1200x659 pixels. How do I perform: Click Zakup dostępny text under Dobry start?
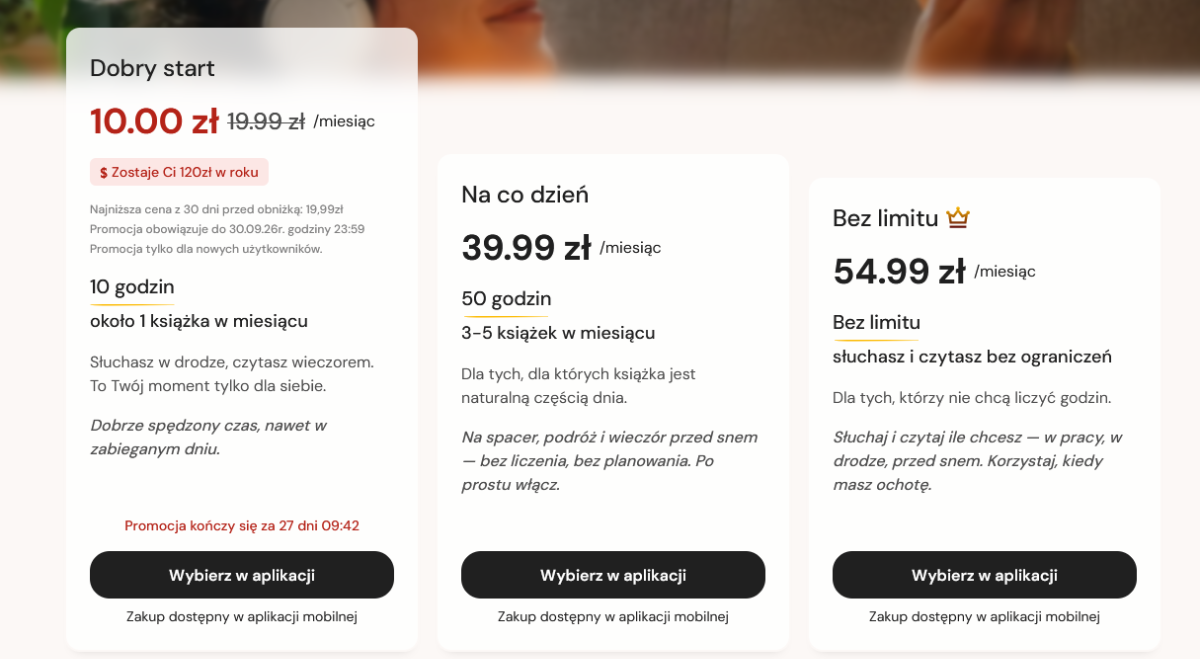click(x=242, y=617)
